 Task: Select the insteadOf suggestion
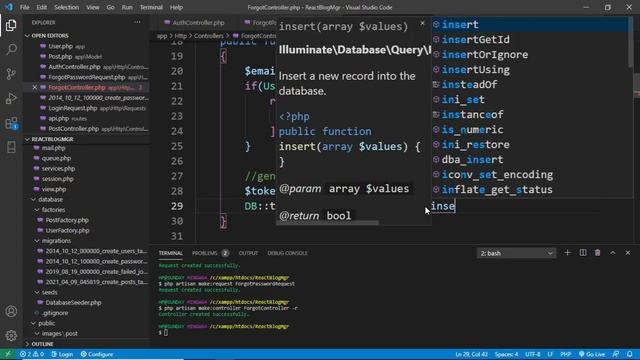pyautogui.click(x=530, y=84)
